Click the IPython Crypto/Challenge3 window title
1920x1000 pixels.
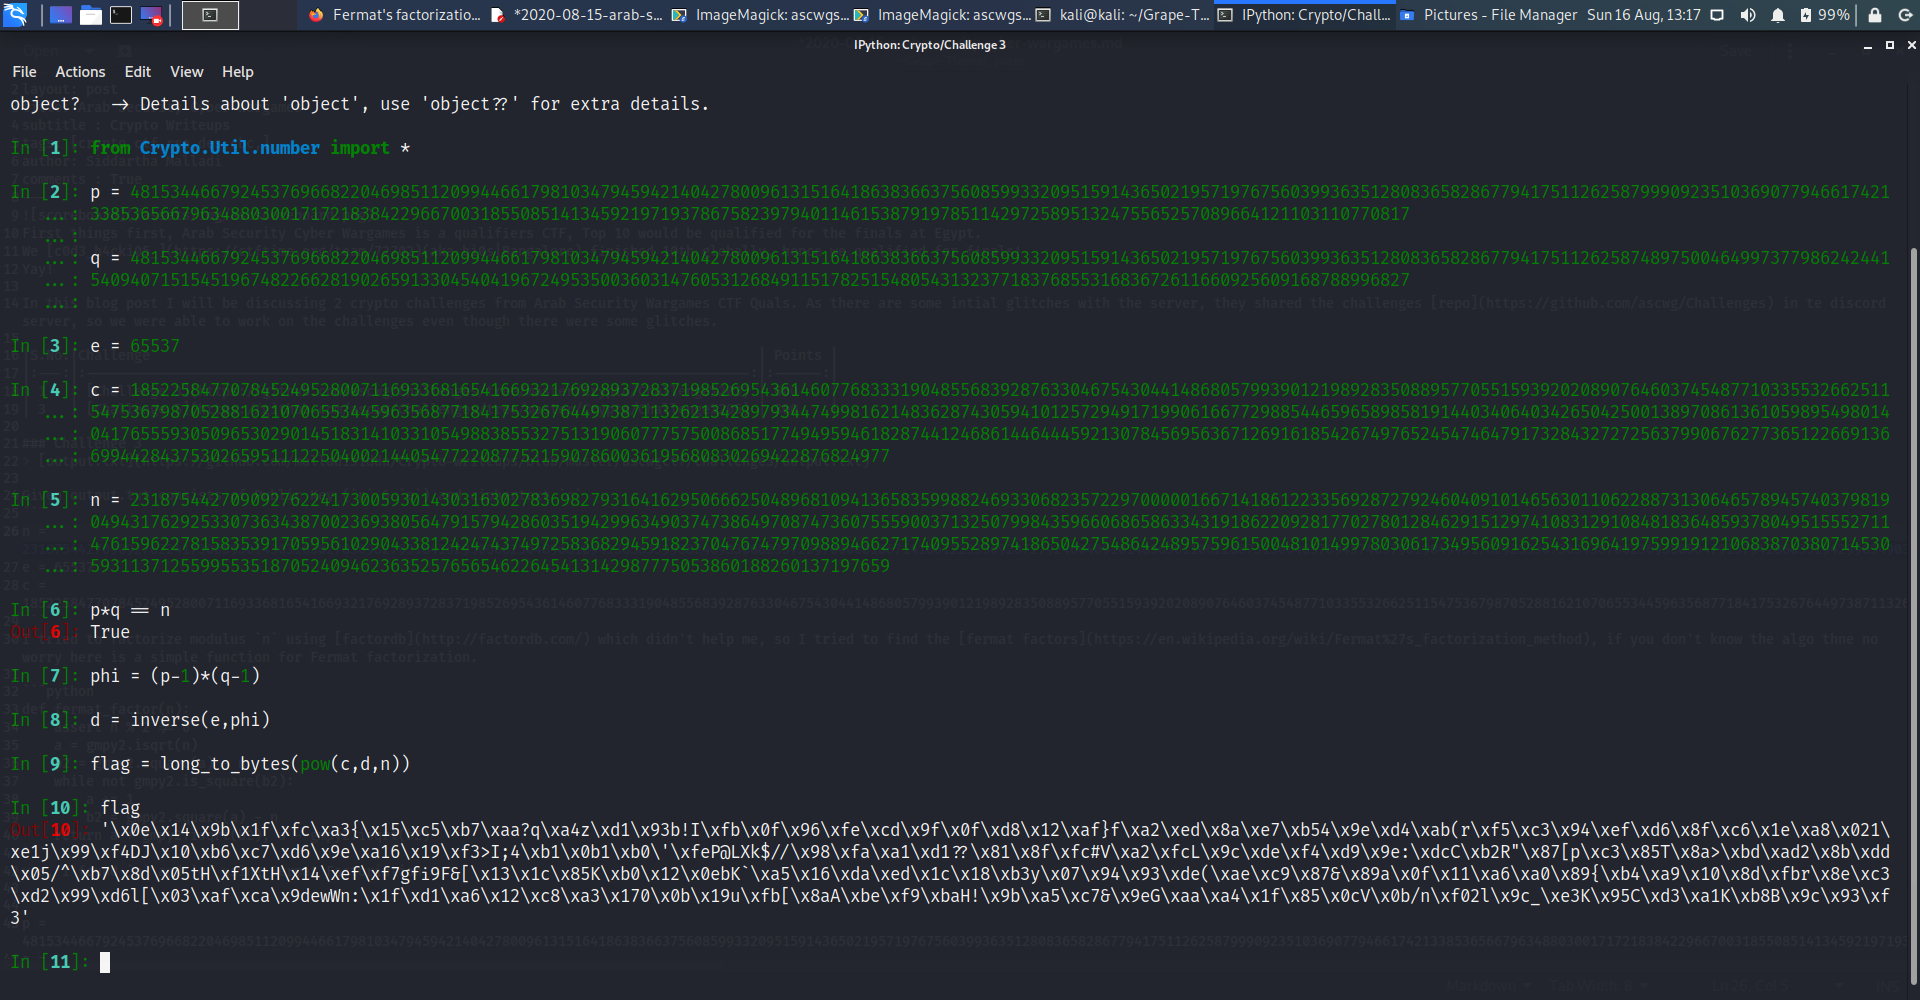[930, 45]
